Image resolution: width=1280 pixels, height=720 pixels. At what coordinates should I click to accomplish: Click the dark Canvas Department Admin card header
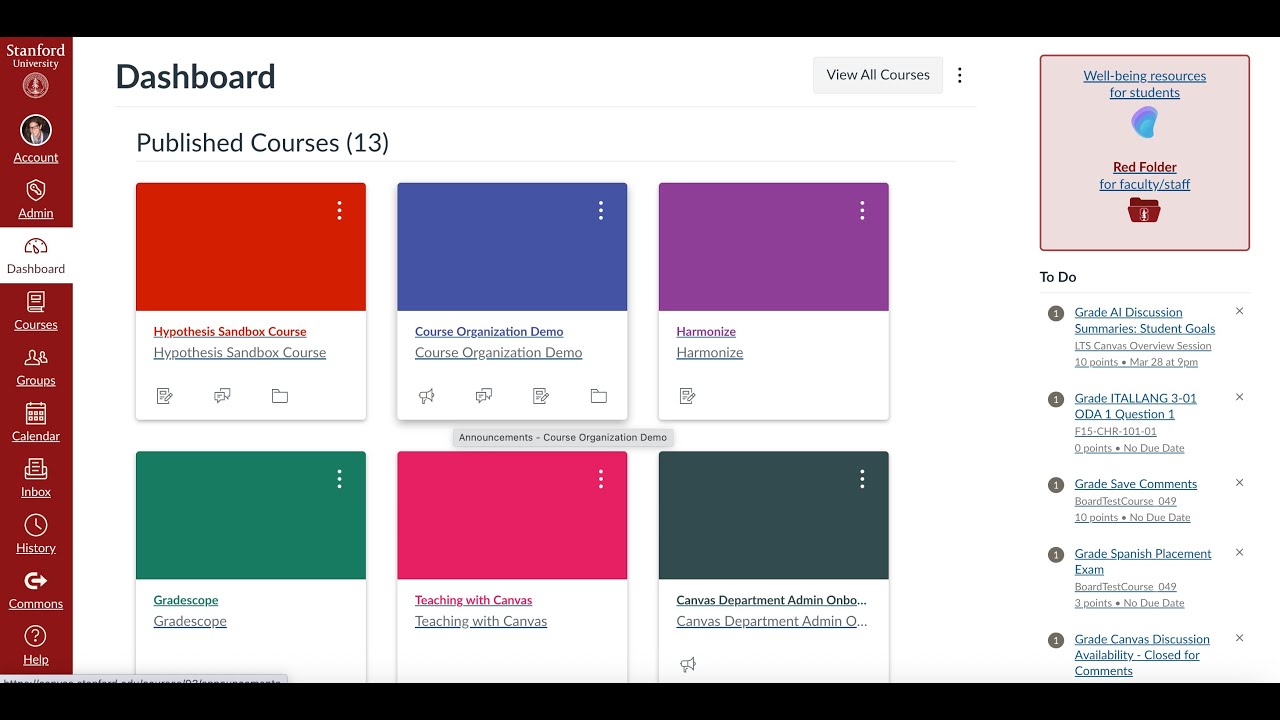(773, 516)
